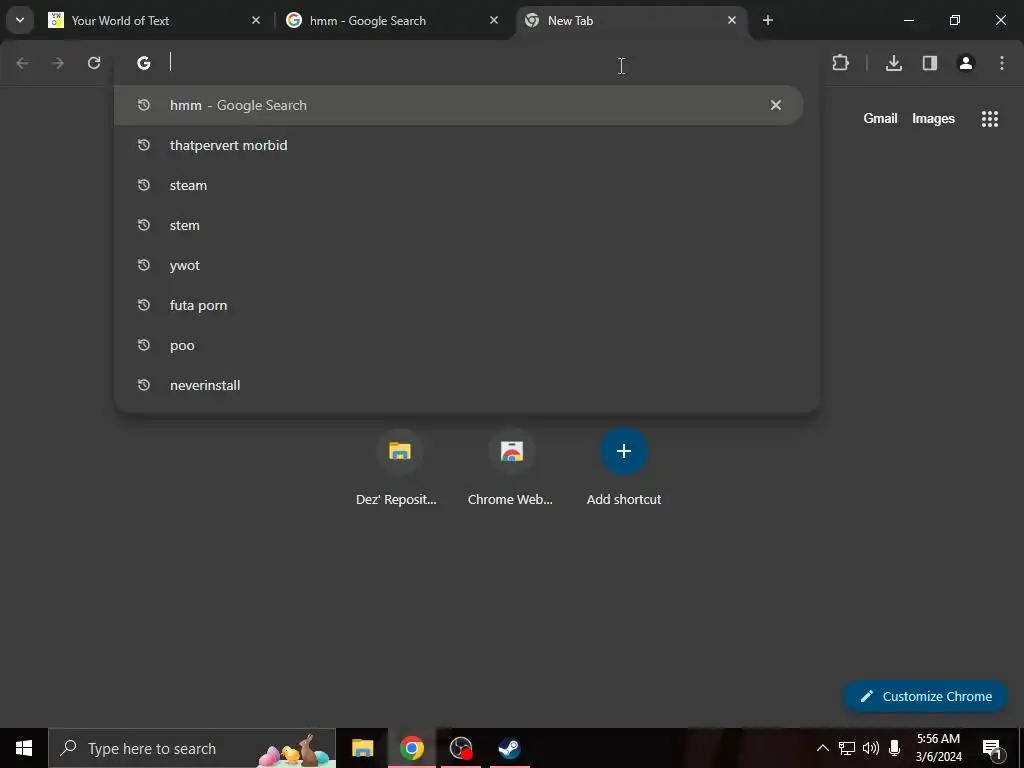Image resolution: width=1024 pixels, height=768 pixels.
Task: Remove the hmm suggestion with X
Action: coord(776,105)
